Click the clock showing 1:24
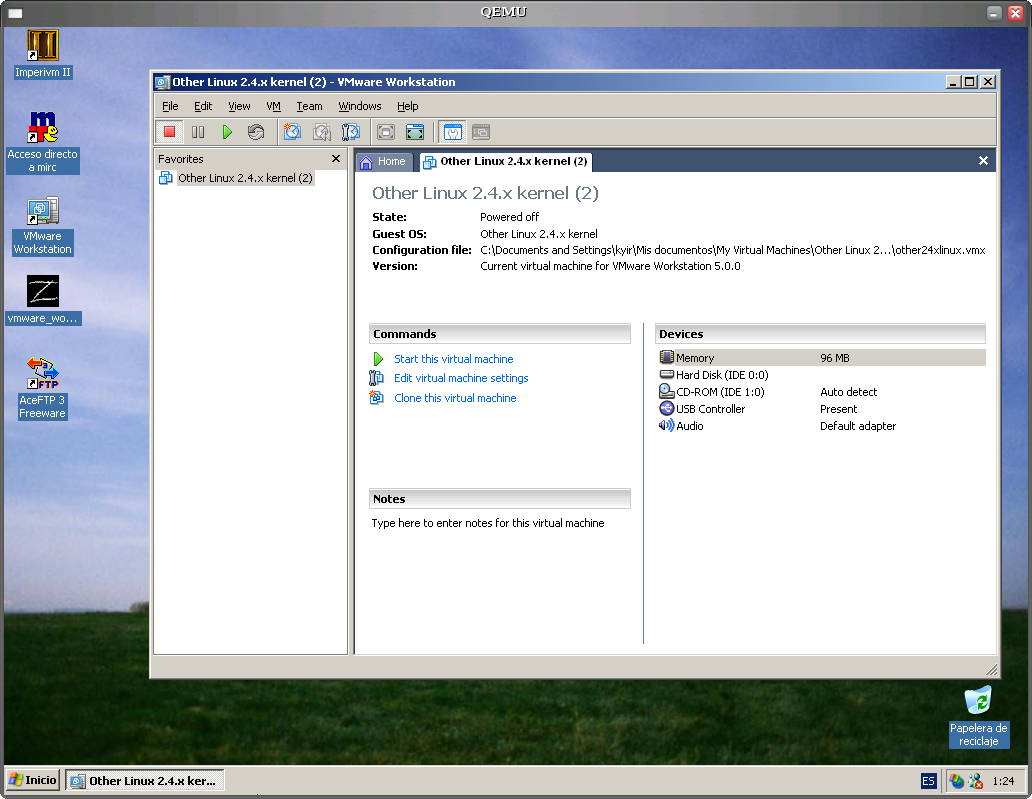 1003,781
